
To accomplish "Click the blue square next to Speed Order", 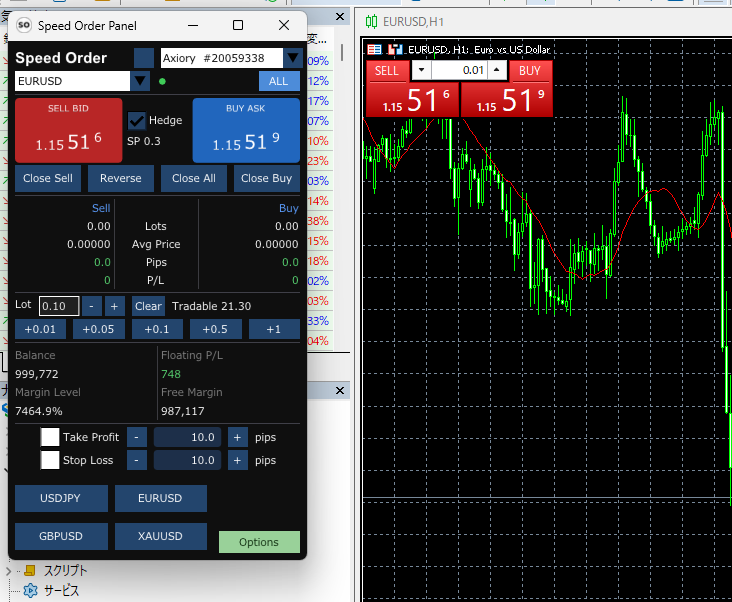I will click(144, 58).
